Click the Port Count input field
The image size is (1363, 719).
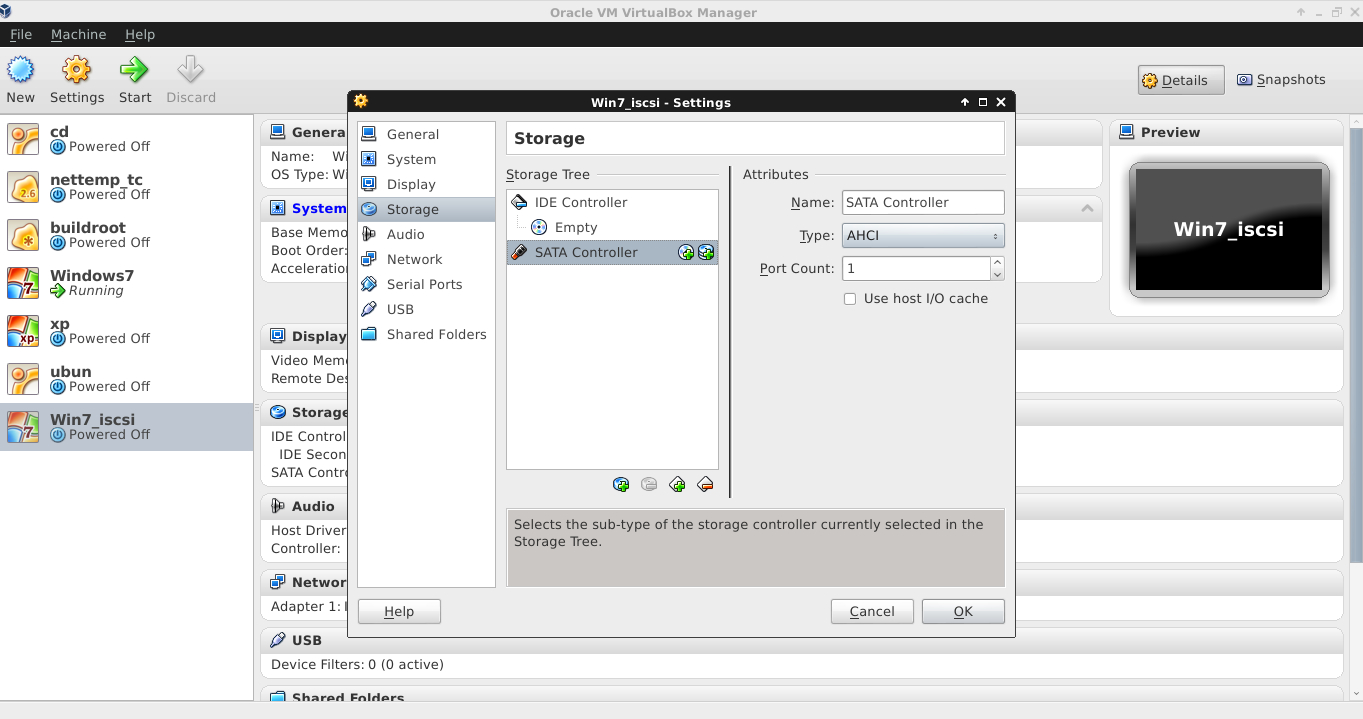916,269
